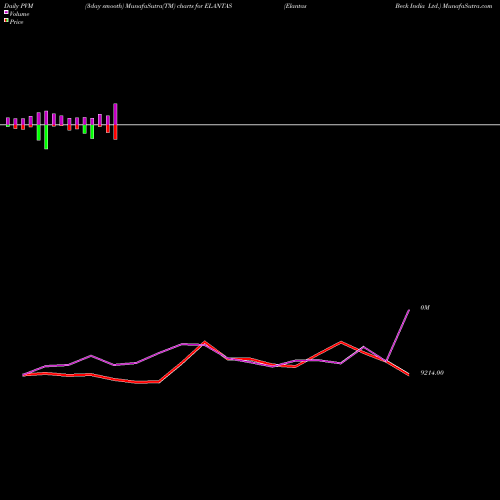Click the longest green bar below baseline
Viewport: 500px width, 500px height.
click(x=46, y=137)
